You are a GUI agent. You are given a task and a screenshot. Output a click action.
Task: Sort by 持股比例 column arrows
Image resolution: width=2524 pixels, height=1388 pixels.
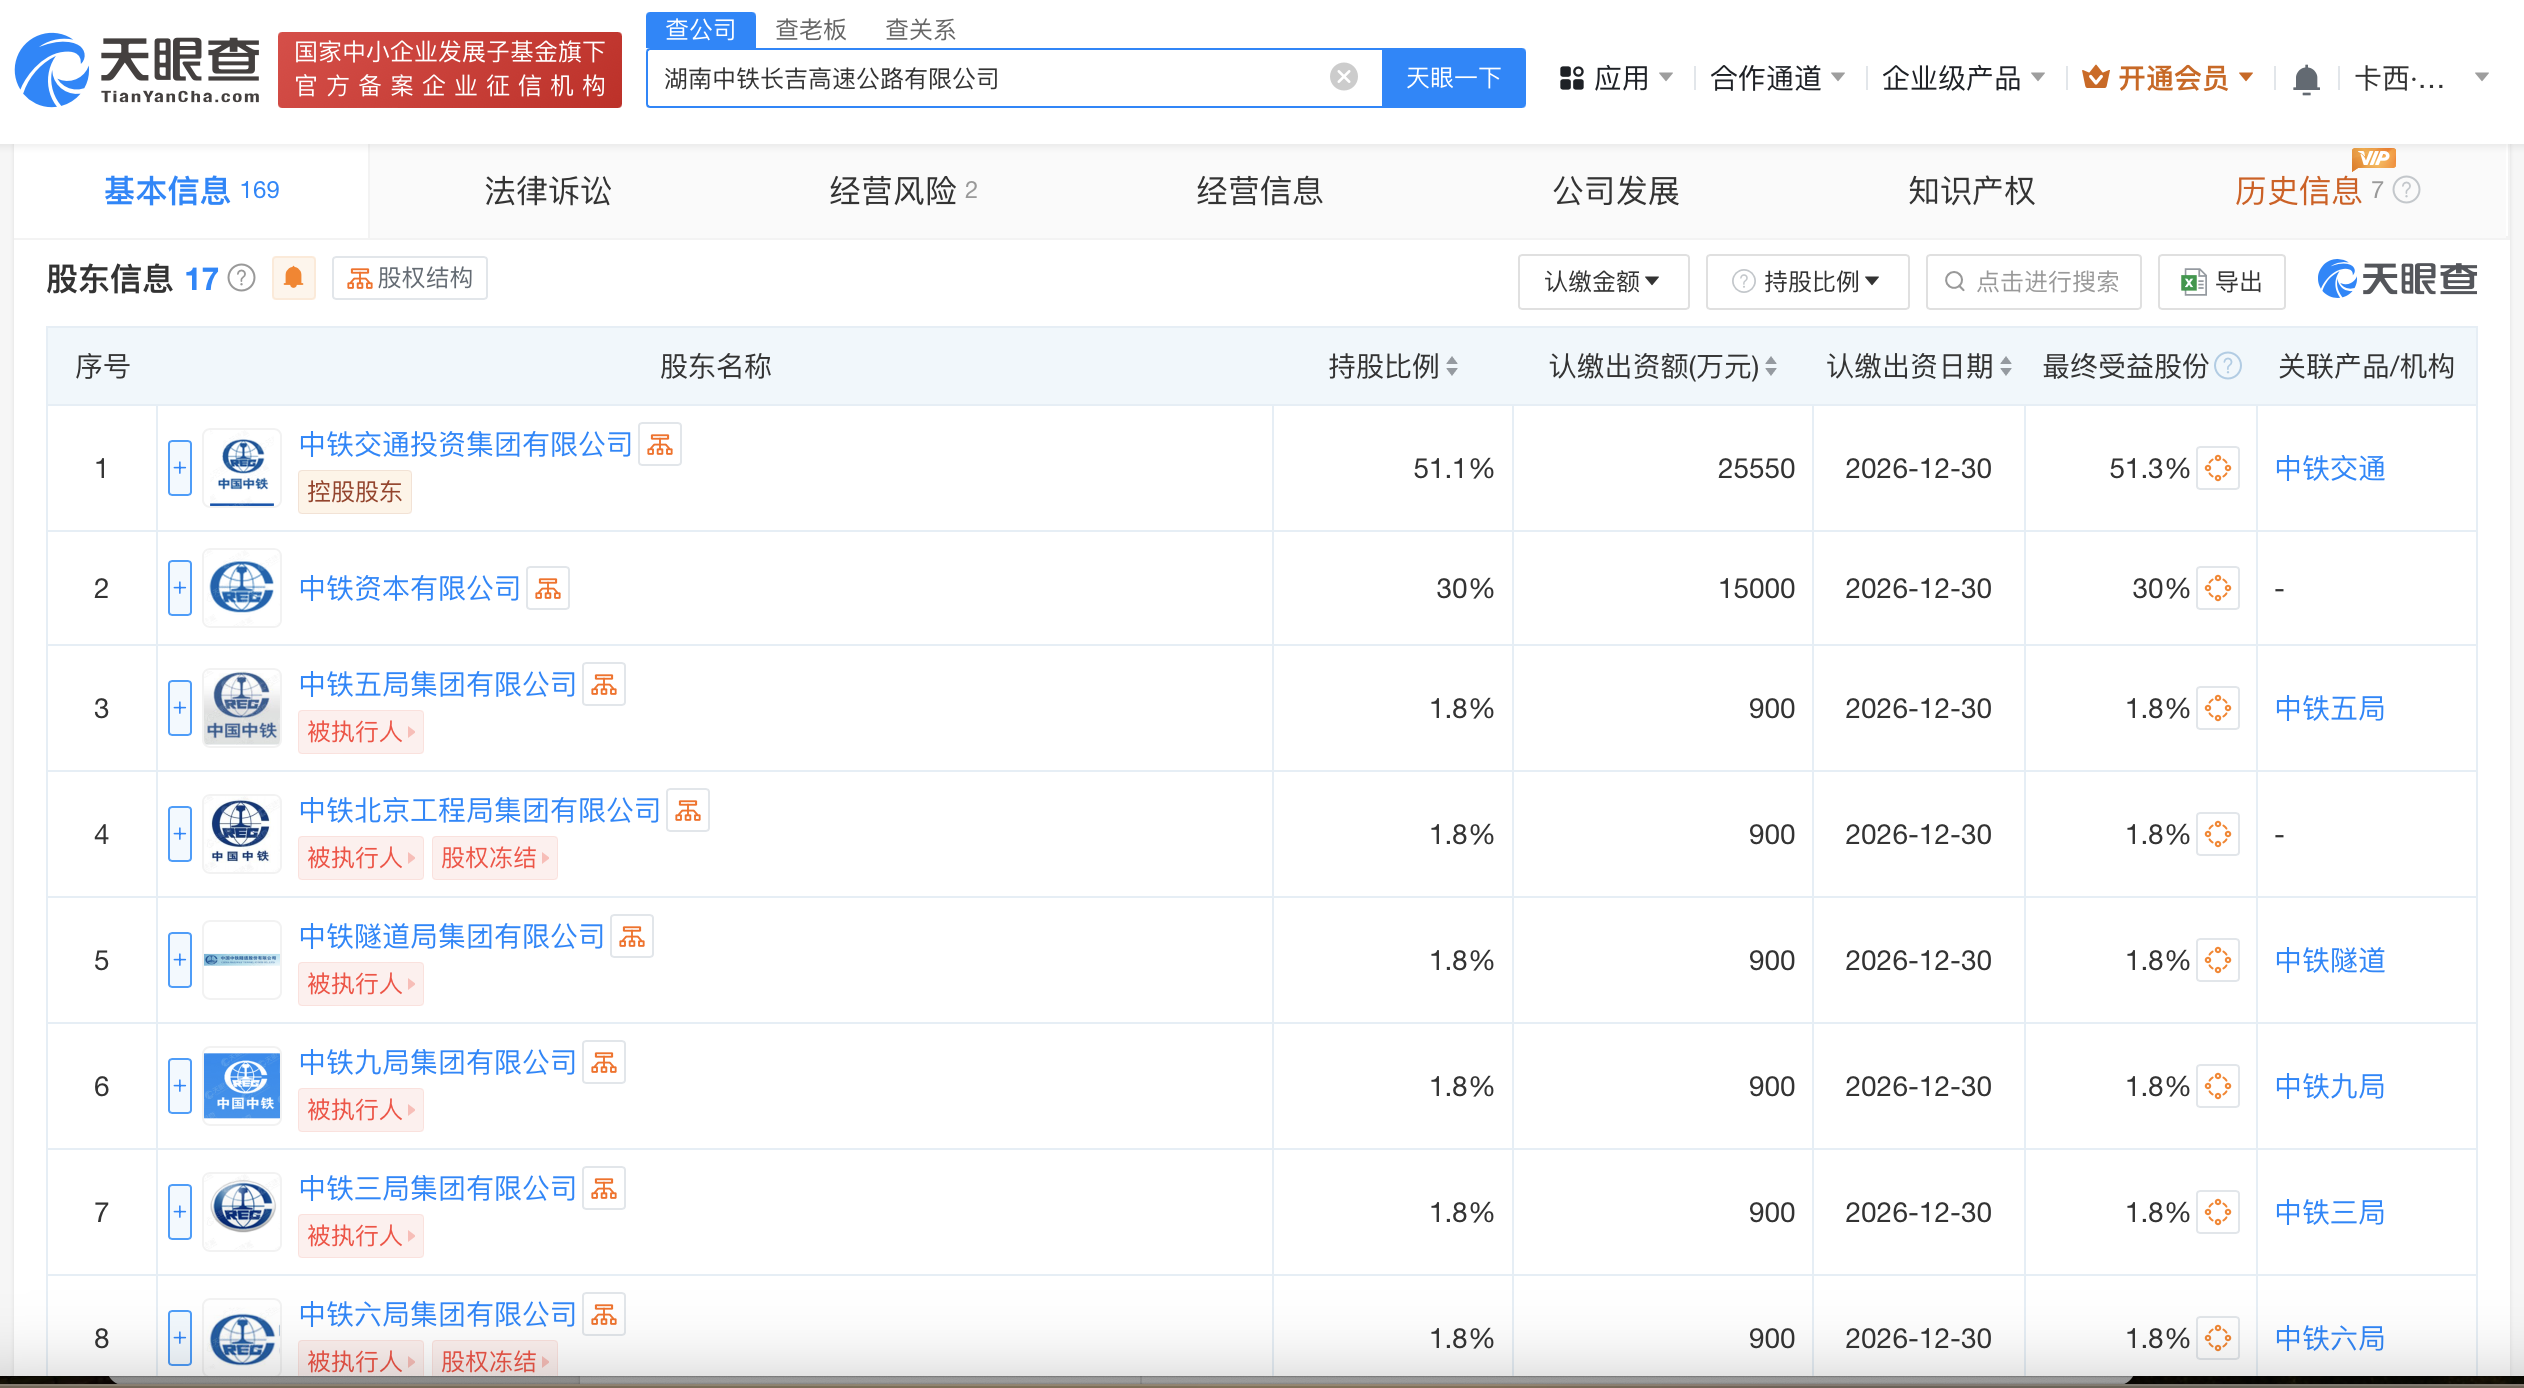tap(1452, 367)
